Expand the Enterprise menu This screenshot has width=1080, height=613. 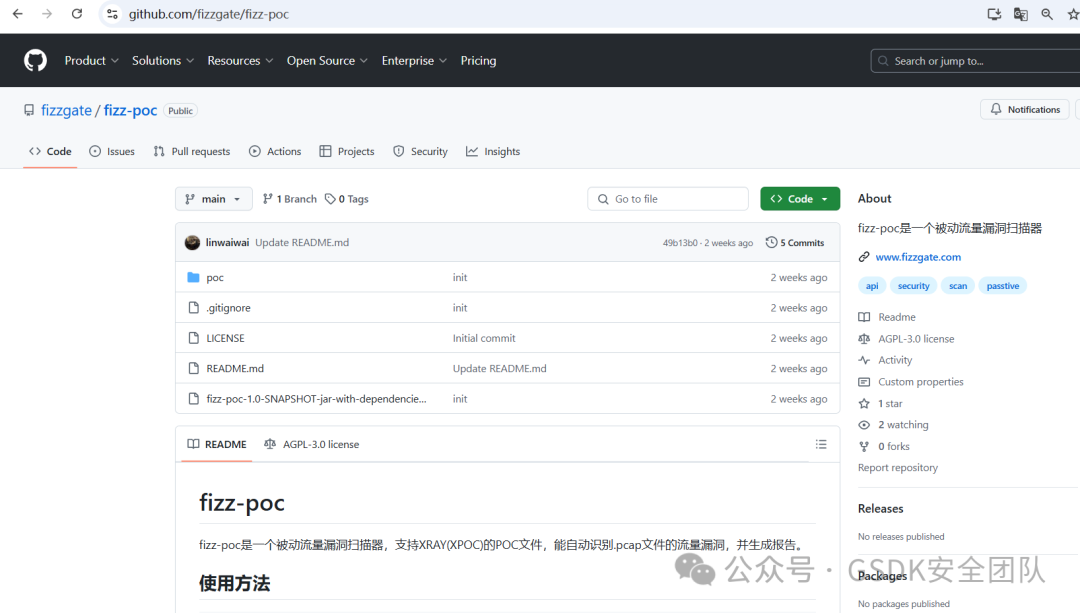tap(414, 61)
